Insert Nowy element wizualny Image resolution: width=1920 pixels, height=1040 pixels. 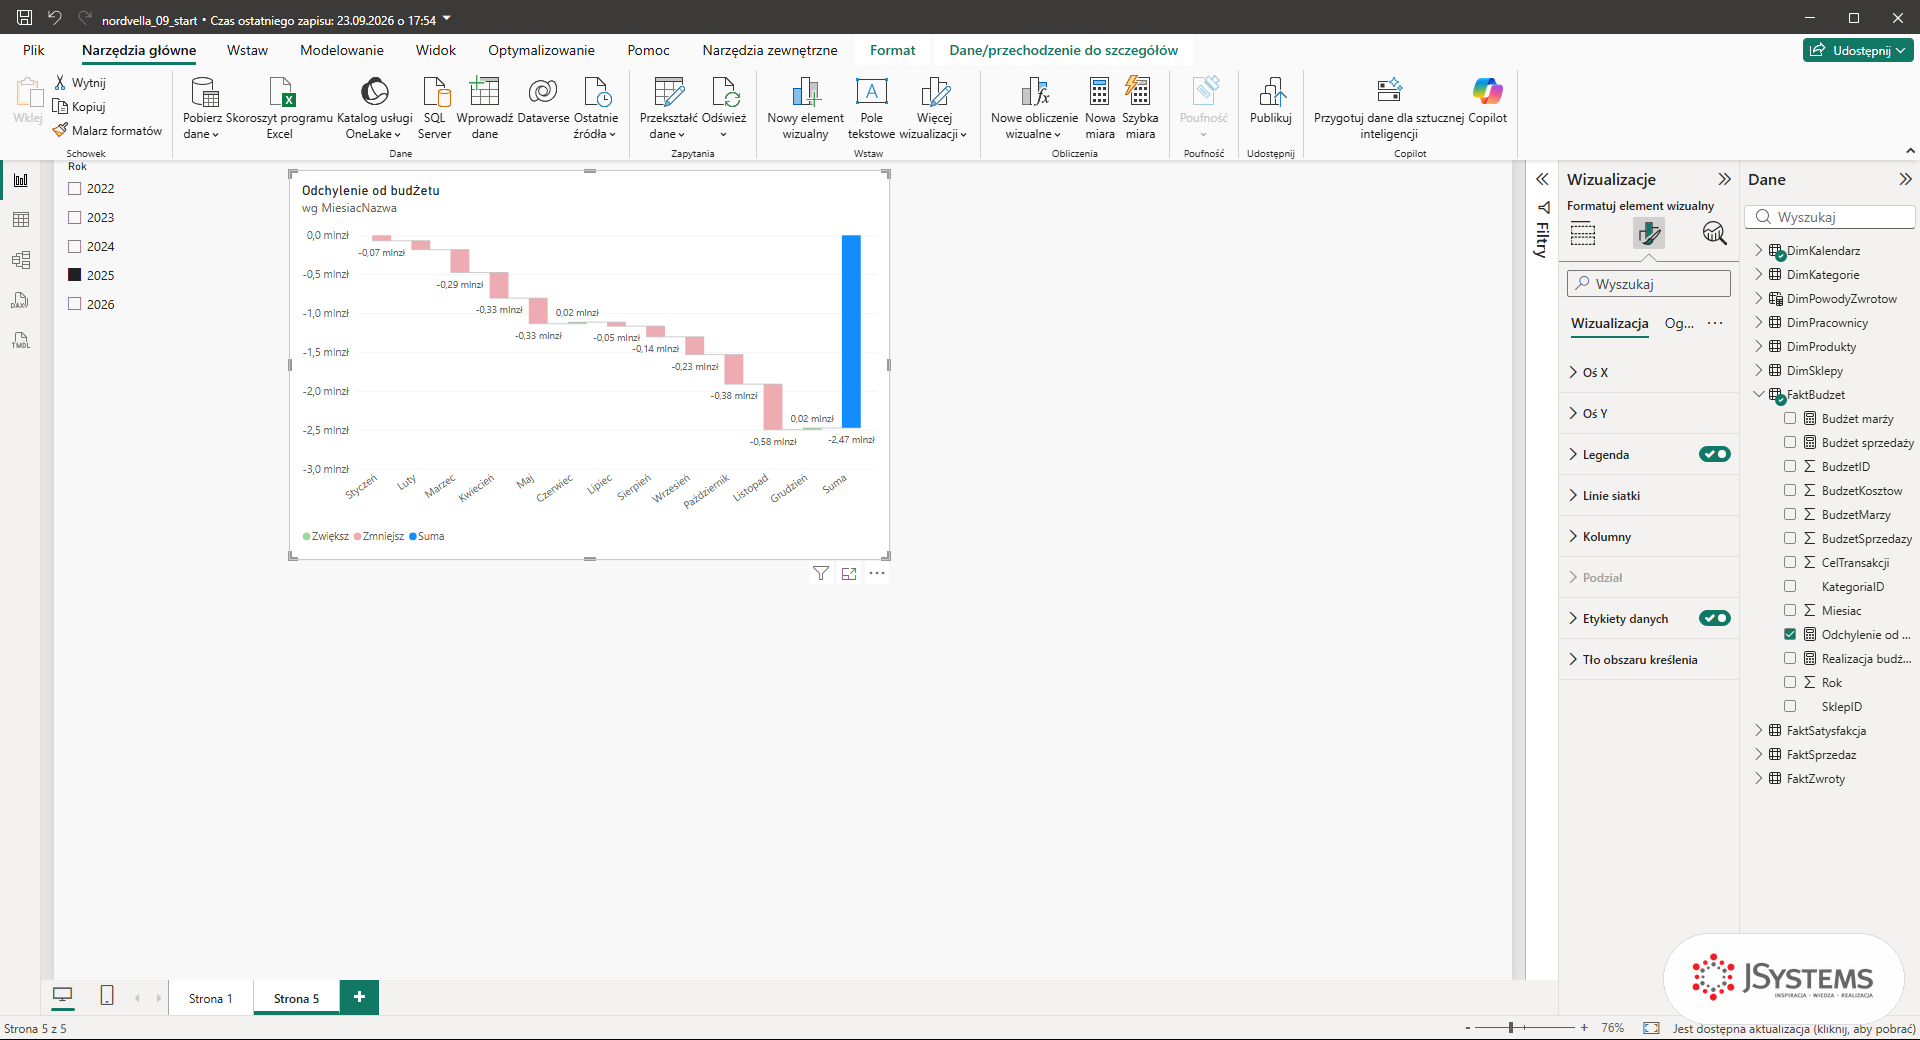805,108
